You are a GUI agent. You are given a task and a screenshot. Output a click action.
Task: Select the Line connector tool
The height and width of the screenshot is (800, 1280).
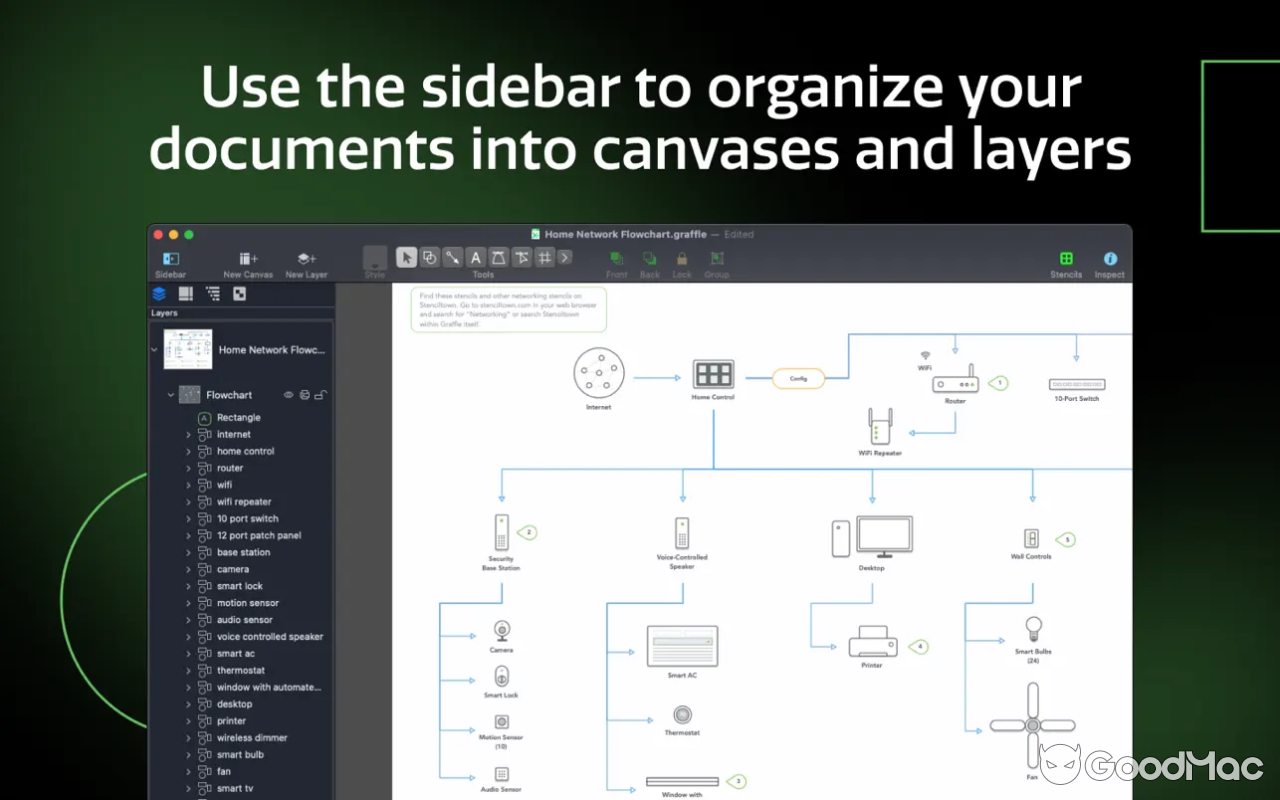coord(452,257)
